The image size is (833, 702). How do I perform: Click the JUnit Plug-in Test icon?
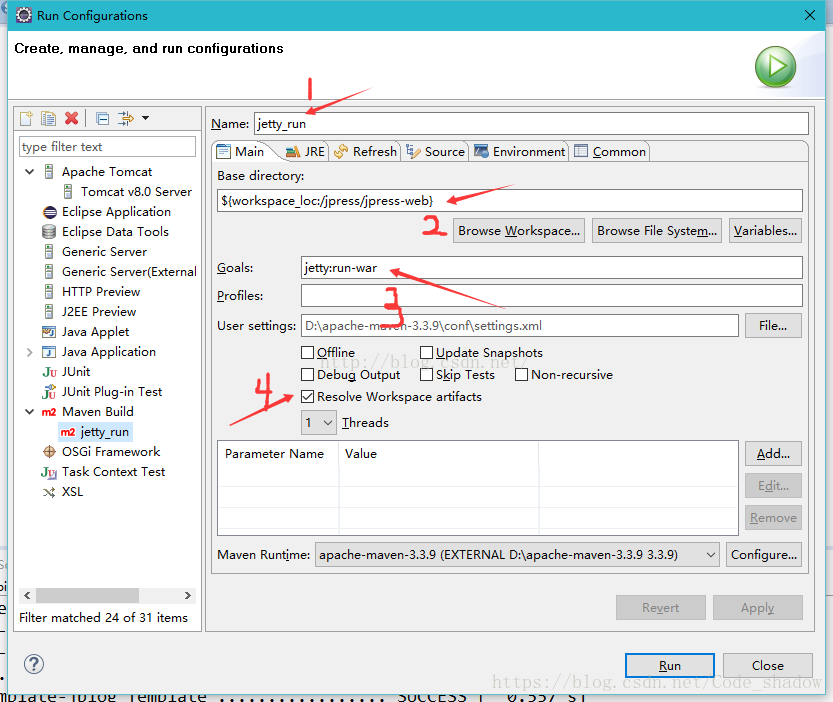tap(49, 392)
